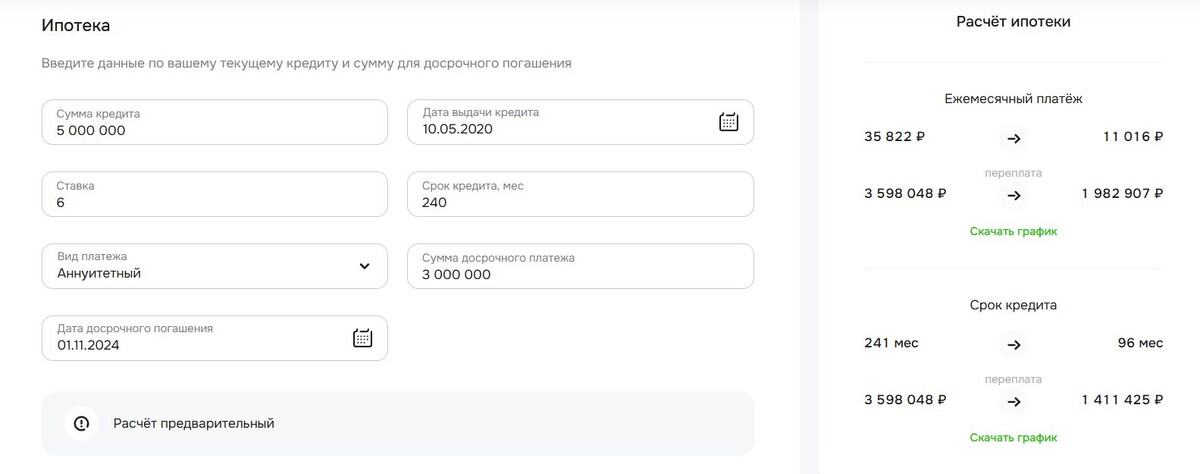Edit the Ставка field showing 6
This screenshot has width=1200, height=474.
pos(214,194)
